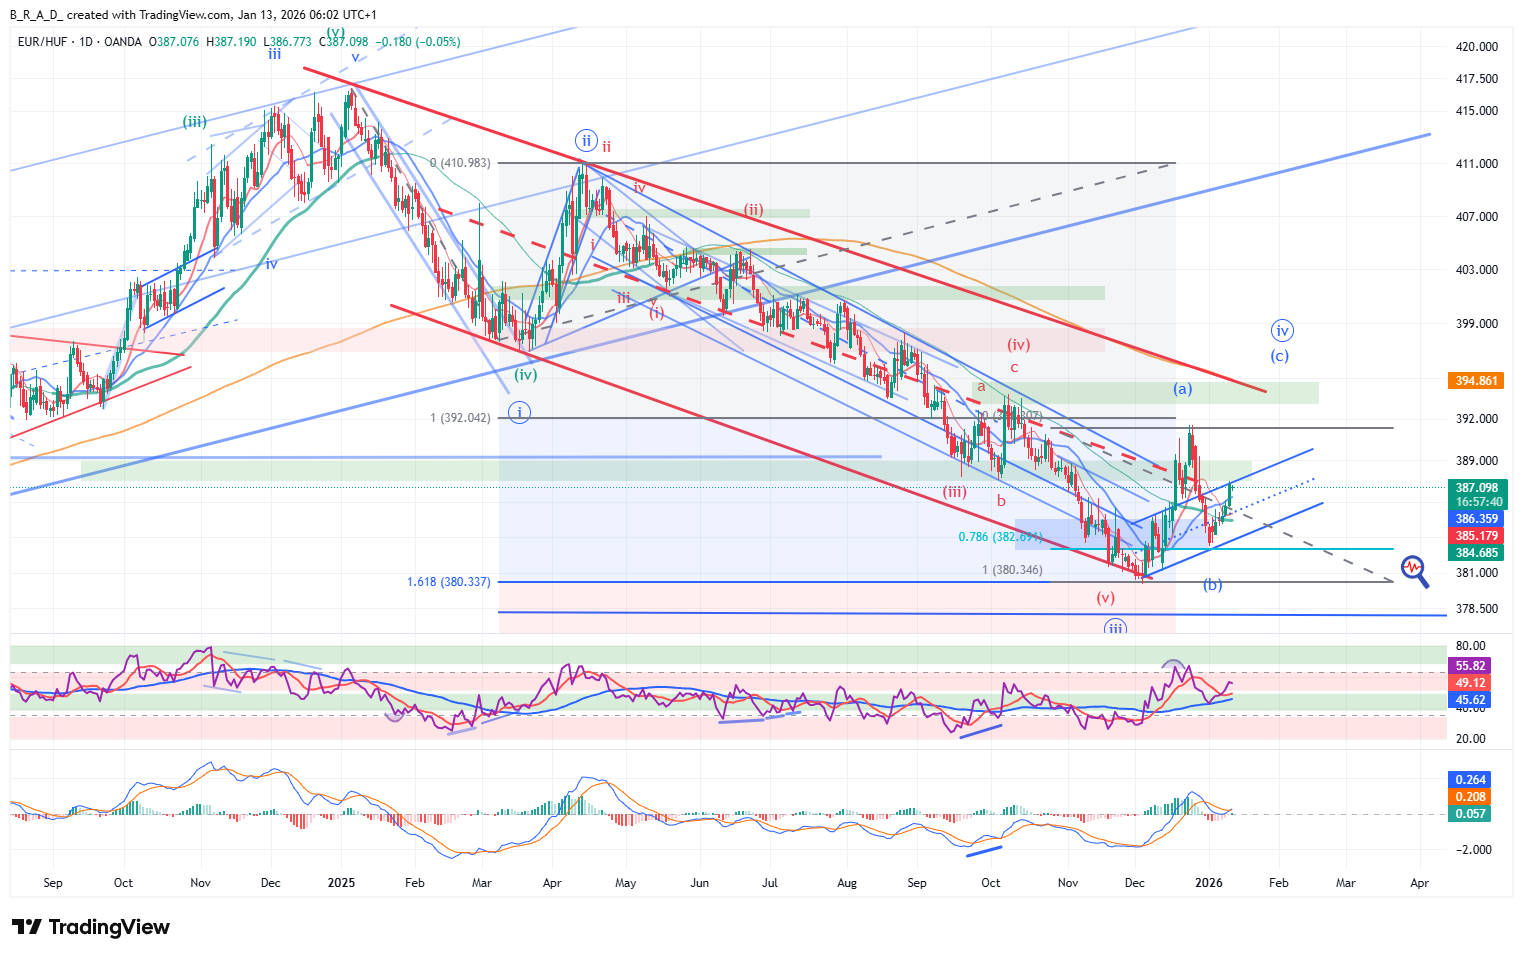This screenshot has height=957, width=1523.
Task: Click the blue (c) wave label
Action: 1279,356
